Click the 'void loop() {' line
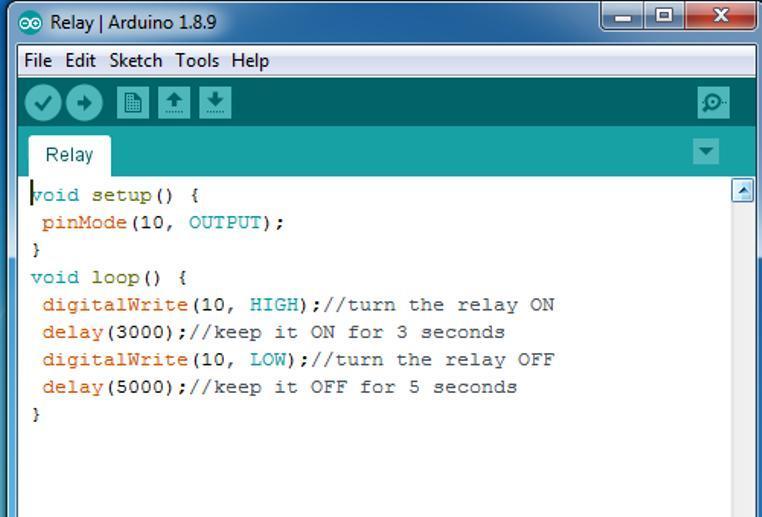The width and height of the screenshot is (762, 517). click(x=109, y=277)
